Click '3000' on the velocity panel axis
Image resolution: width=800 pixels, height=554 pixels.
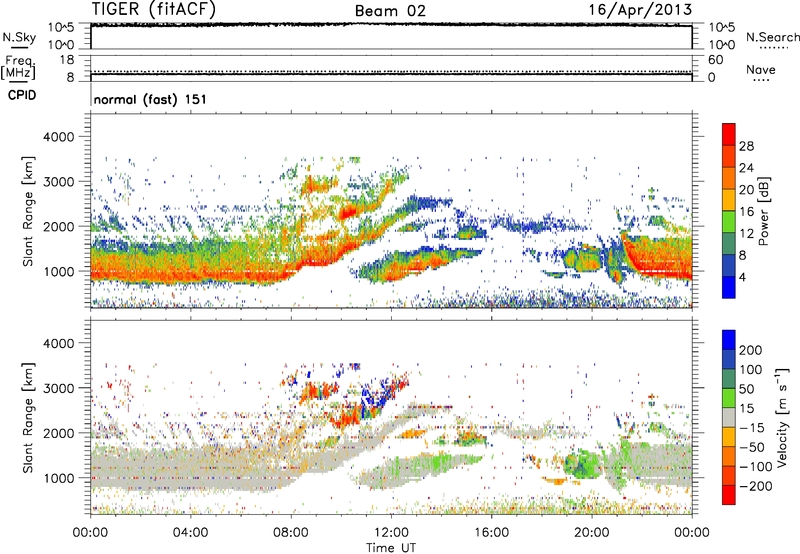click(59, 388)
